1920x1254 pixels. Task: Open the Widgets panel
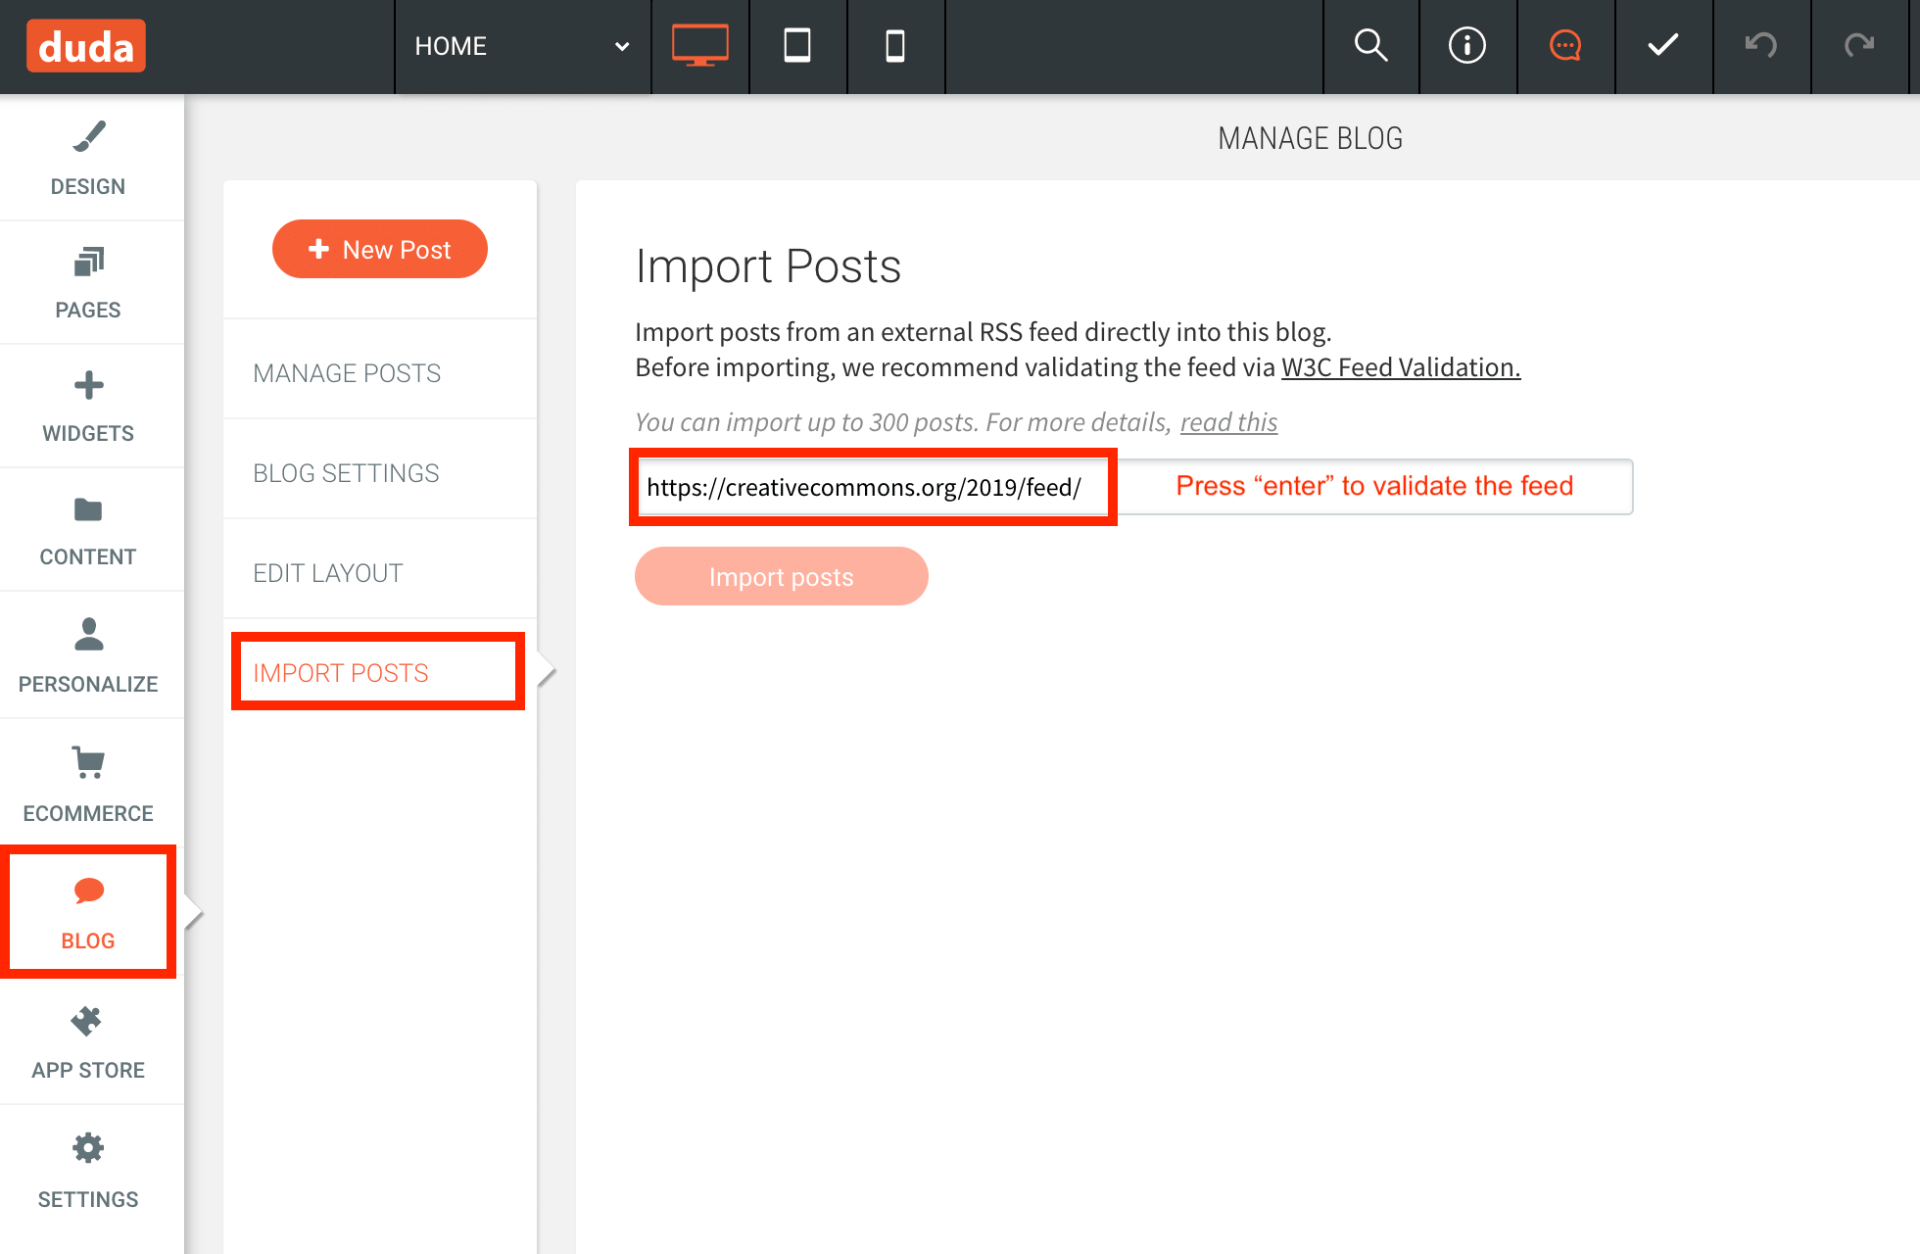click(x=88, y=407)
